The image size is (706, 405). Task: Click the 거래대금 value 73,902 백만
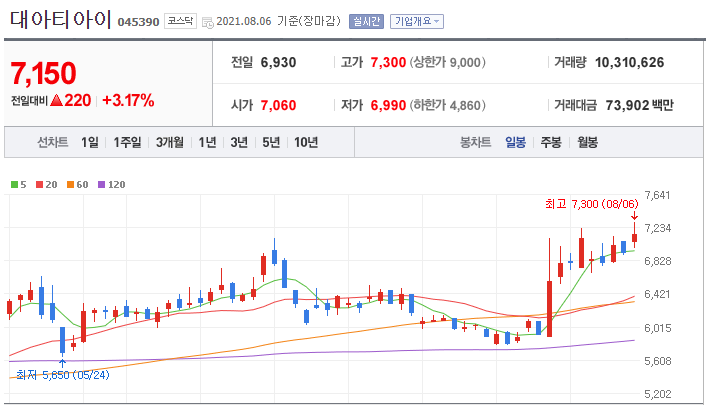(639, 105)
